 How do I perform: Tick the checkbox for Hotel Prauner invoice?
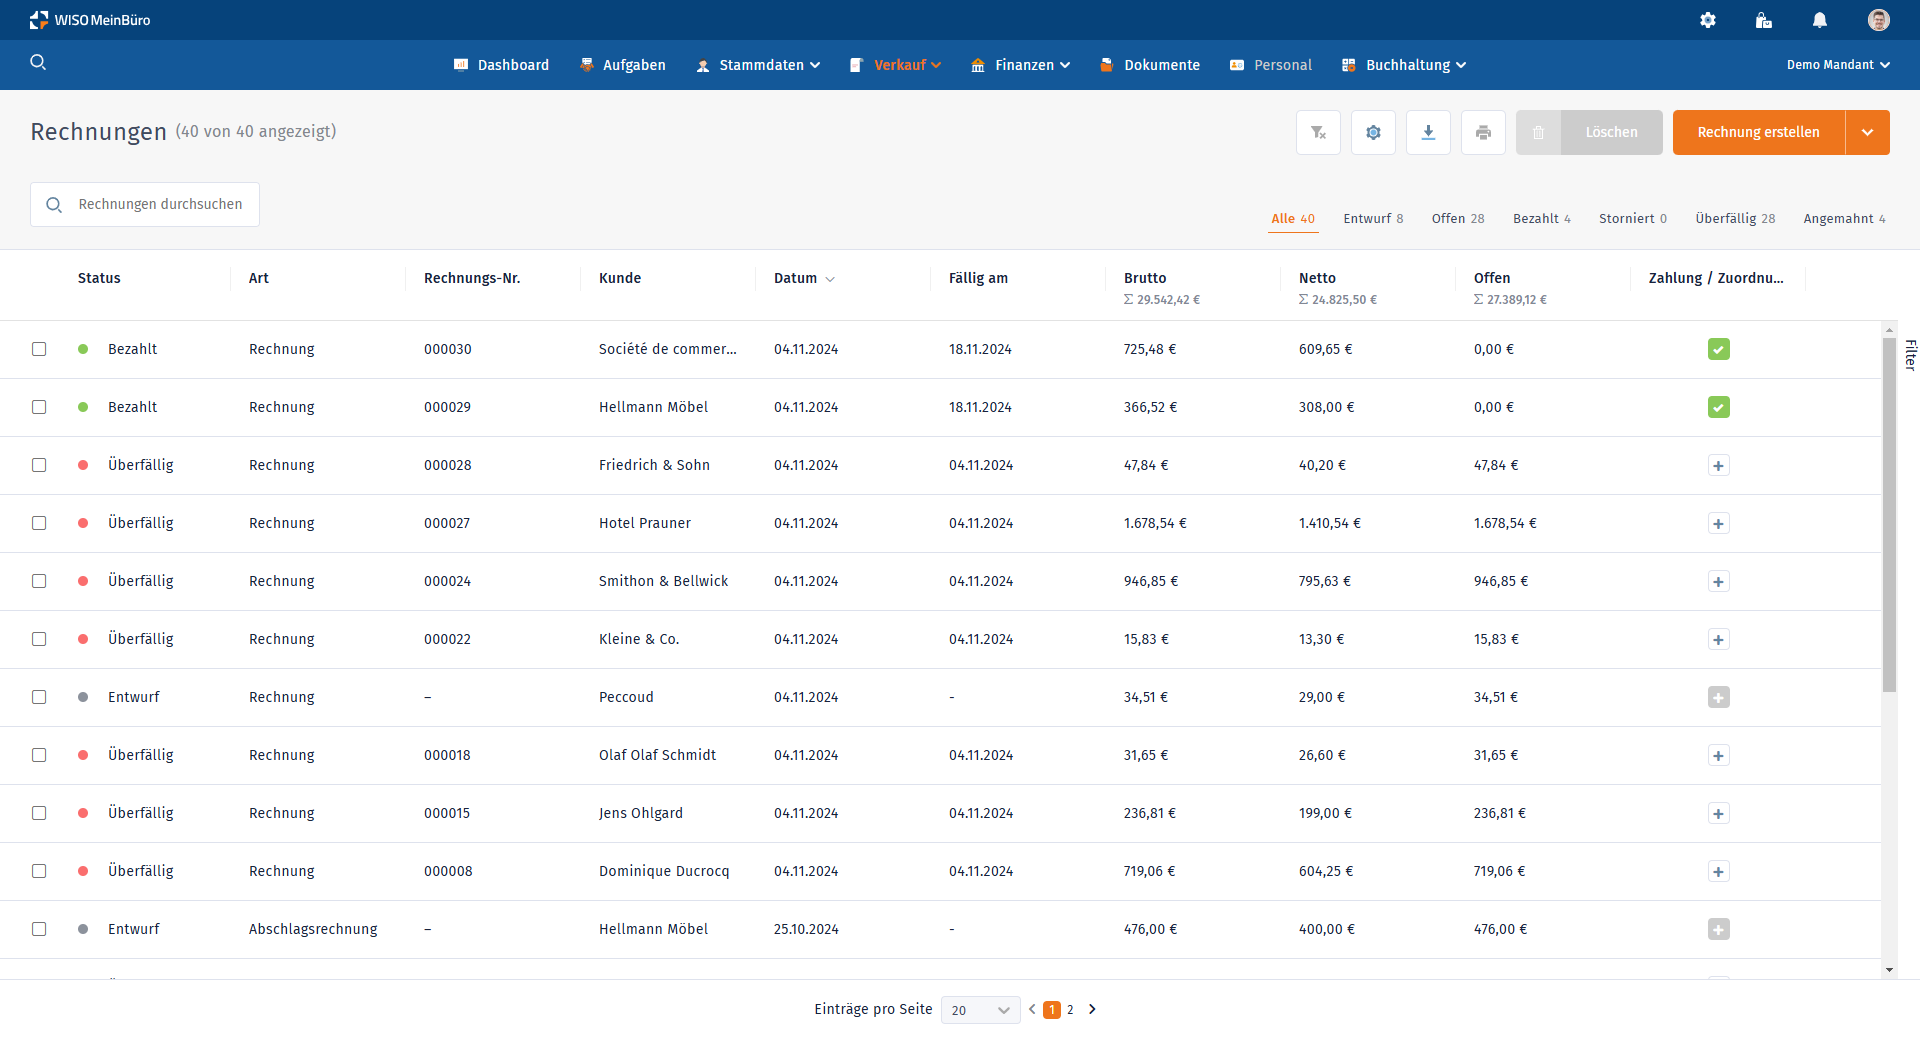39,523
